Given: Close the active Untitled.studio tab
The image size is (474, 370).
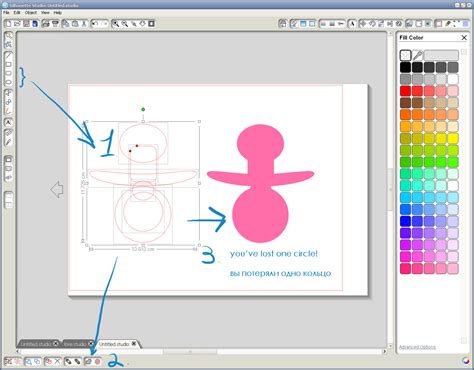Looking at the screenshot, I should [134, 343].
